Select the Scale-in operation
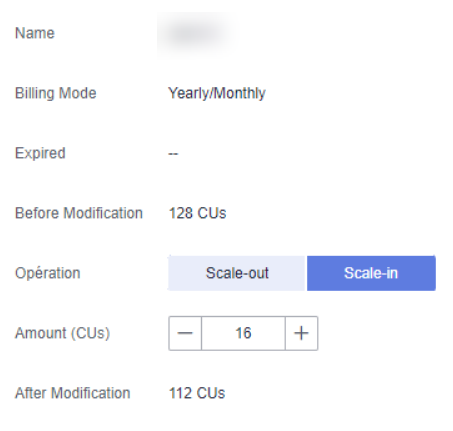This screenshot has width=453, height=431. [371, 273]
